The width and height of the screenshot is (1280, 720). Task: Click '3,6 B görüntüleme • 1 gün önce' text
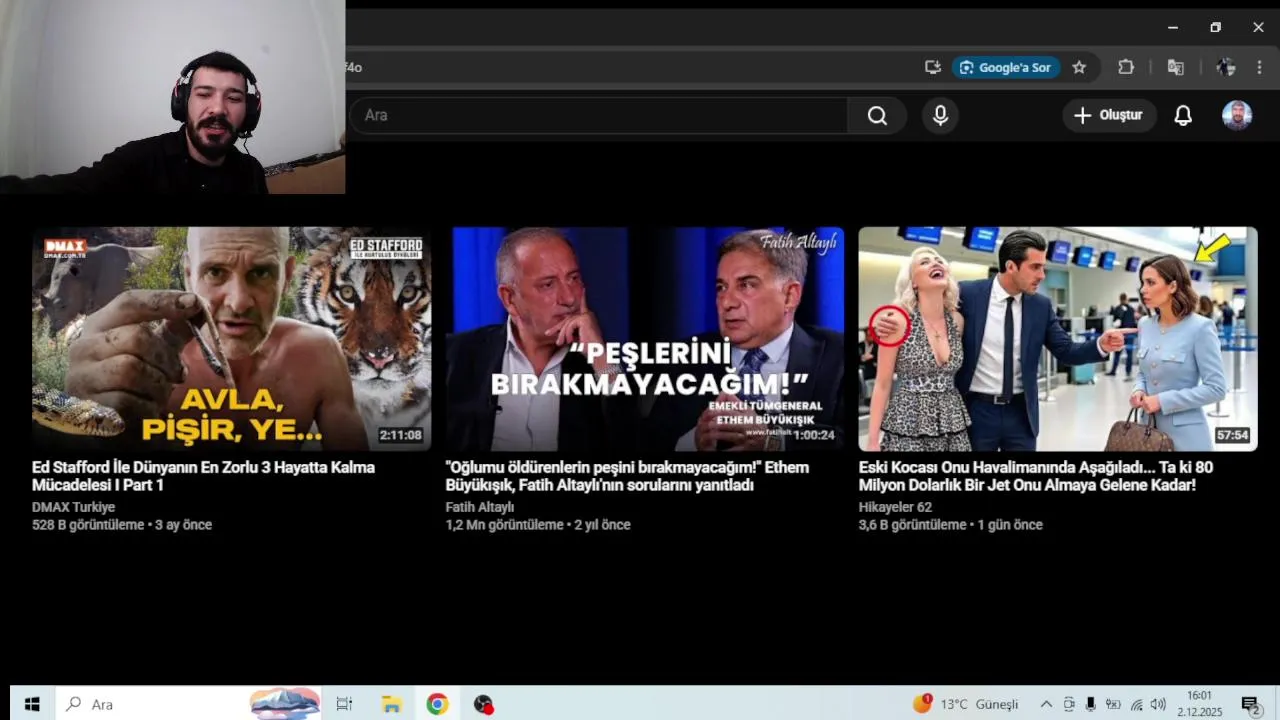(x=950, y=525)
